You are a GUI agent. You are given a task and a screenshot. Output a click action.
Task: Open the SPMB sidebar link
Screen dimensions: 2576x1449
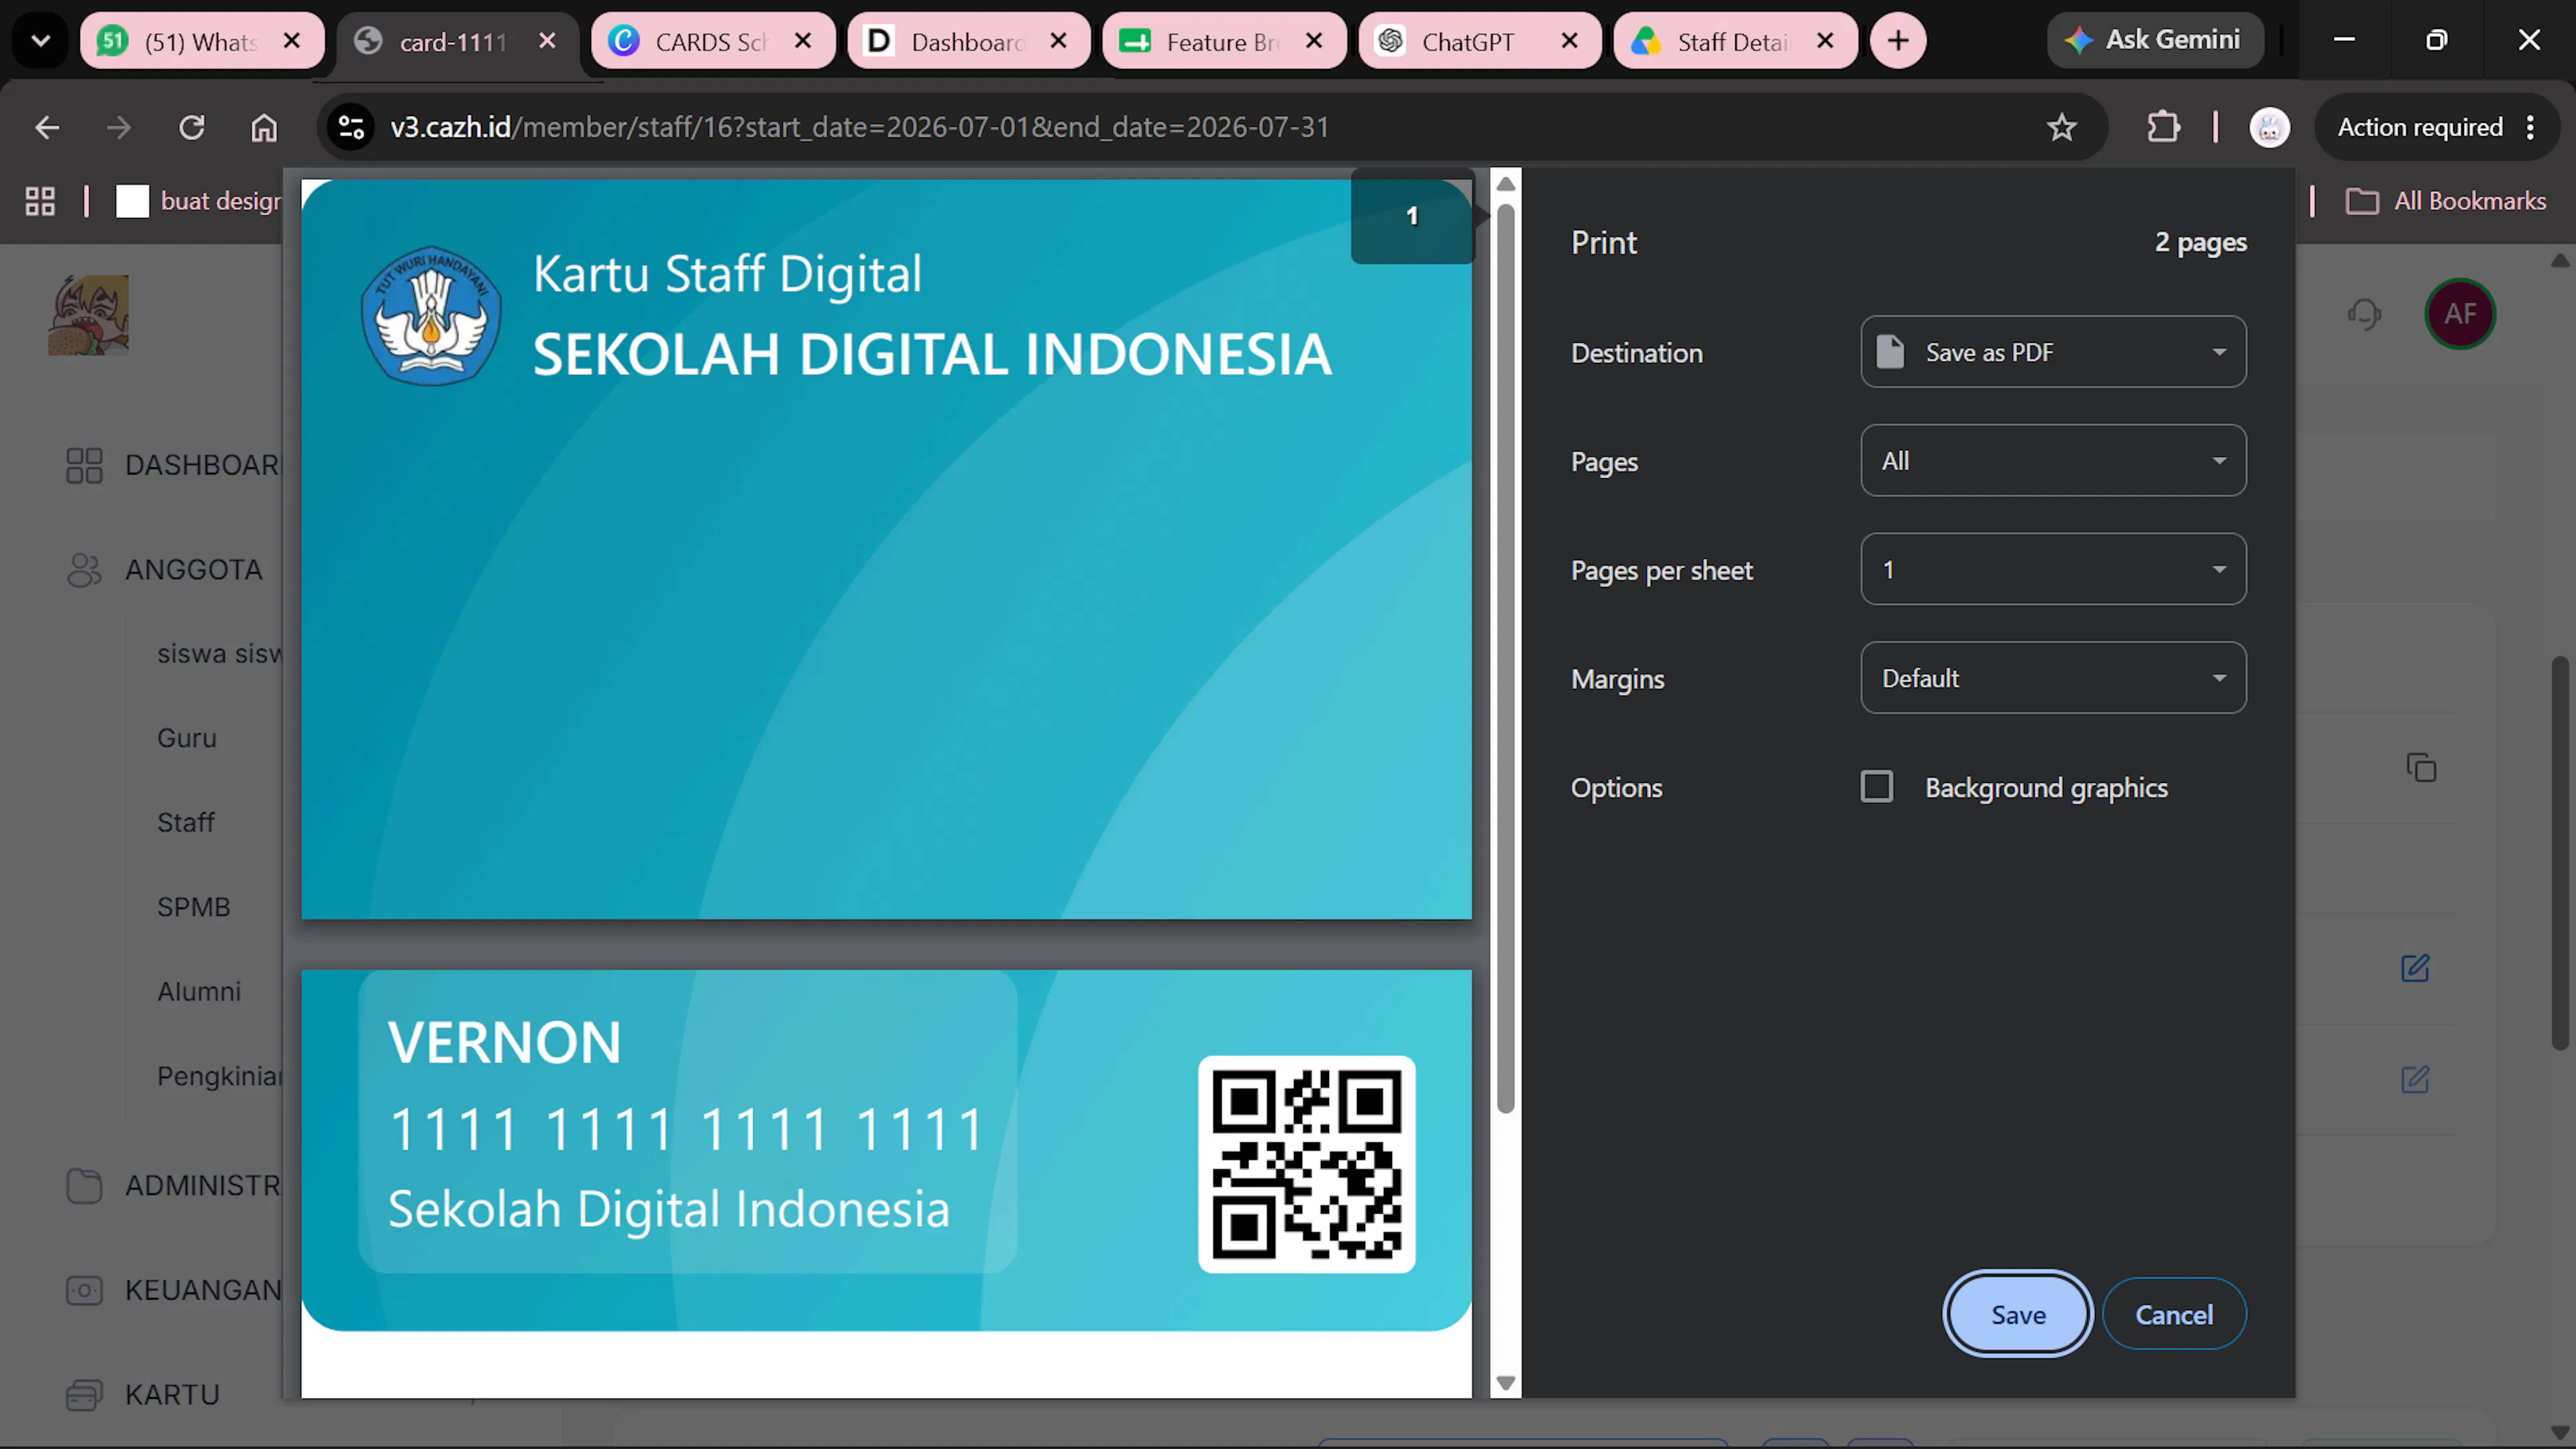pyautogui.click(x=194, y=907)
